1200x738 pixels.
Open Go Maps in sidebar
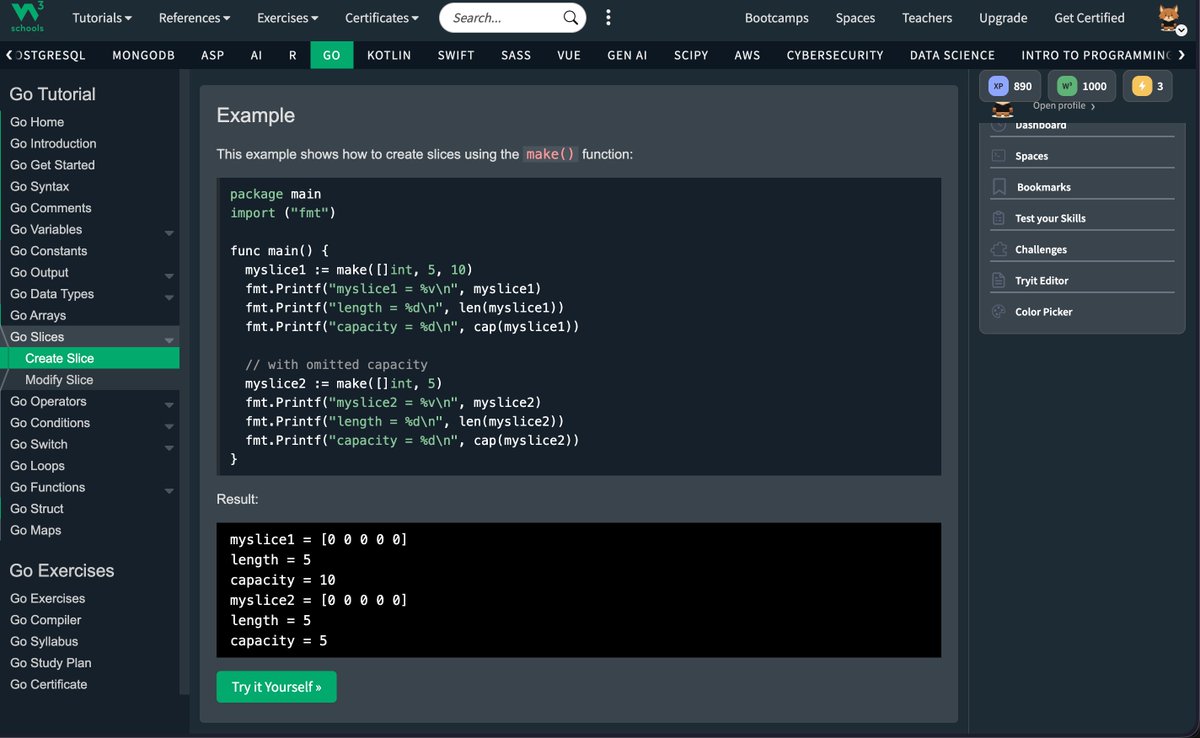click(35, 530)
